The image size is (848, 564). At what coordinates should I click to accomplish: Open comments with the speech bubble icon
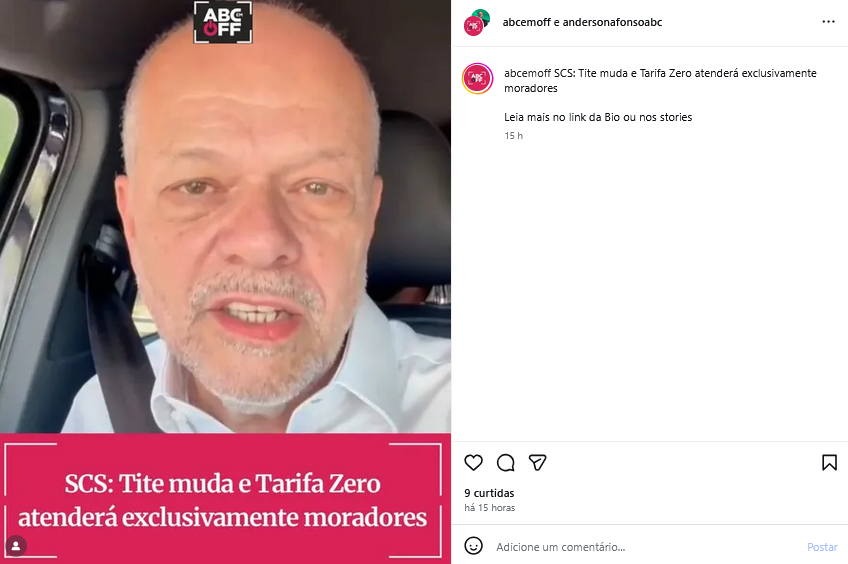(x=506, y=462)
